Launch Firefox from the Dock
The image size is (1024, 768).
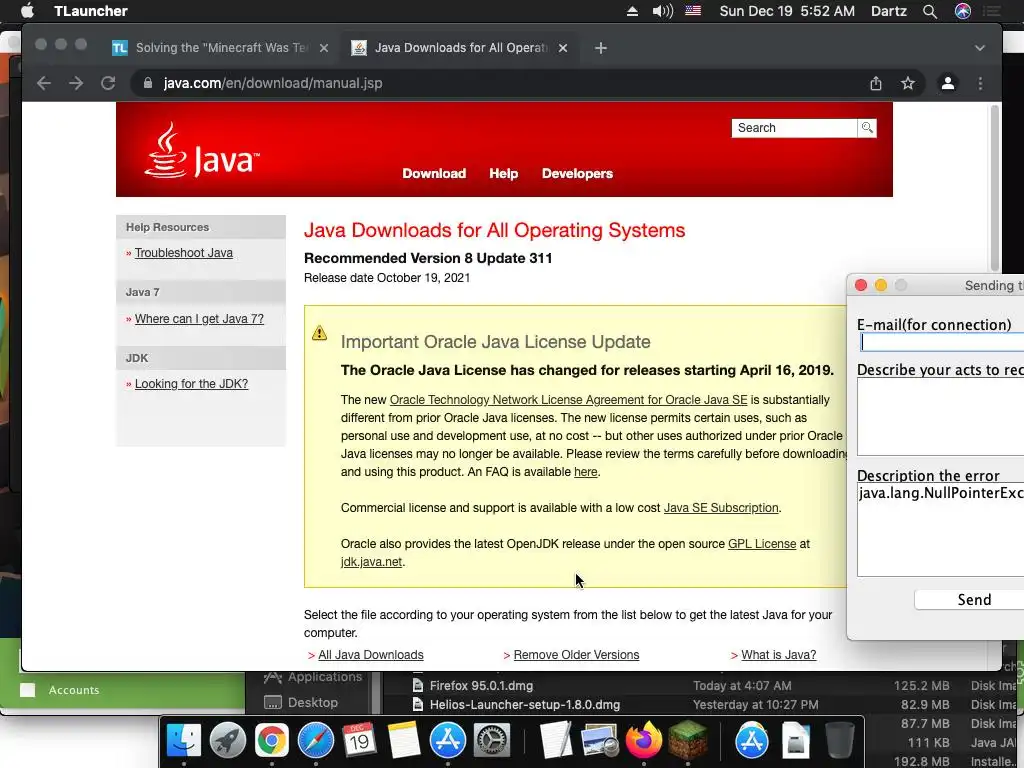point(644,740)
